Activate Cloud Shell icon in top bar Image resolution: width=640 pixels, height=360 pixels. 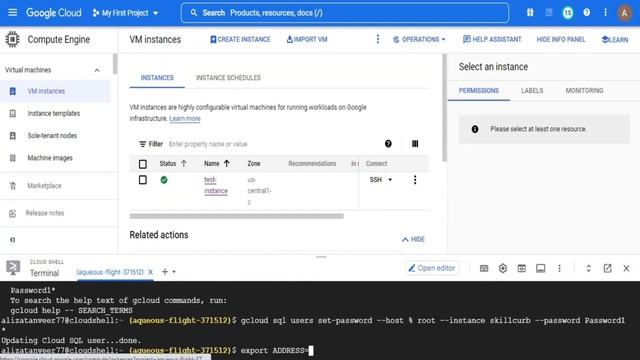tap(549, 13)
